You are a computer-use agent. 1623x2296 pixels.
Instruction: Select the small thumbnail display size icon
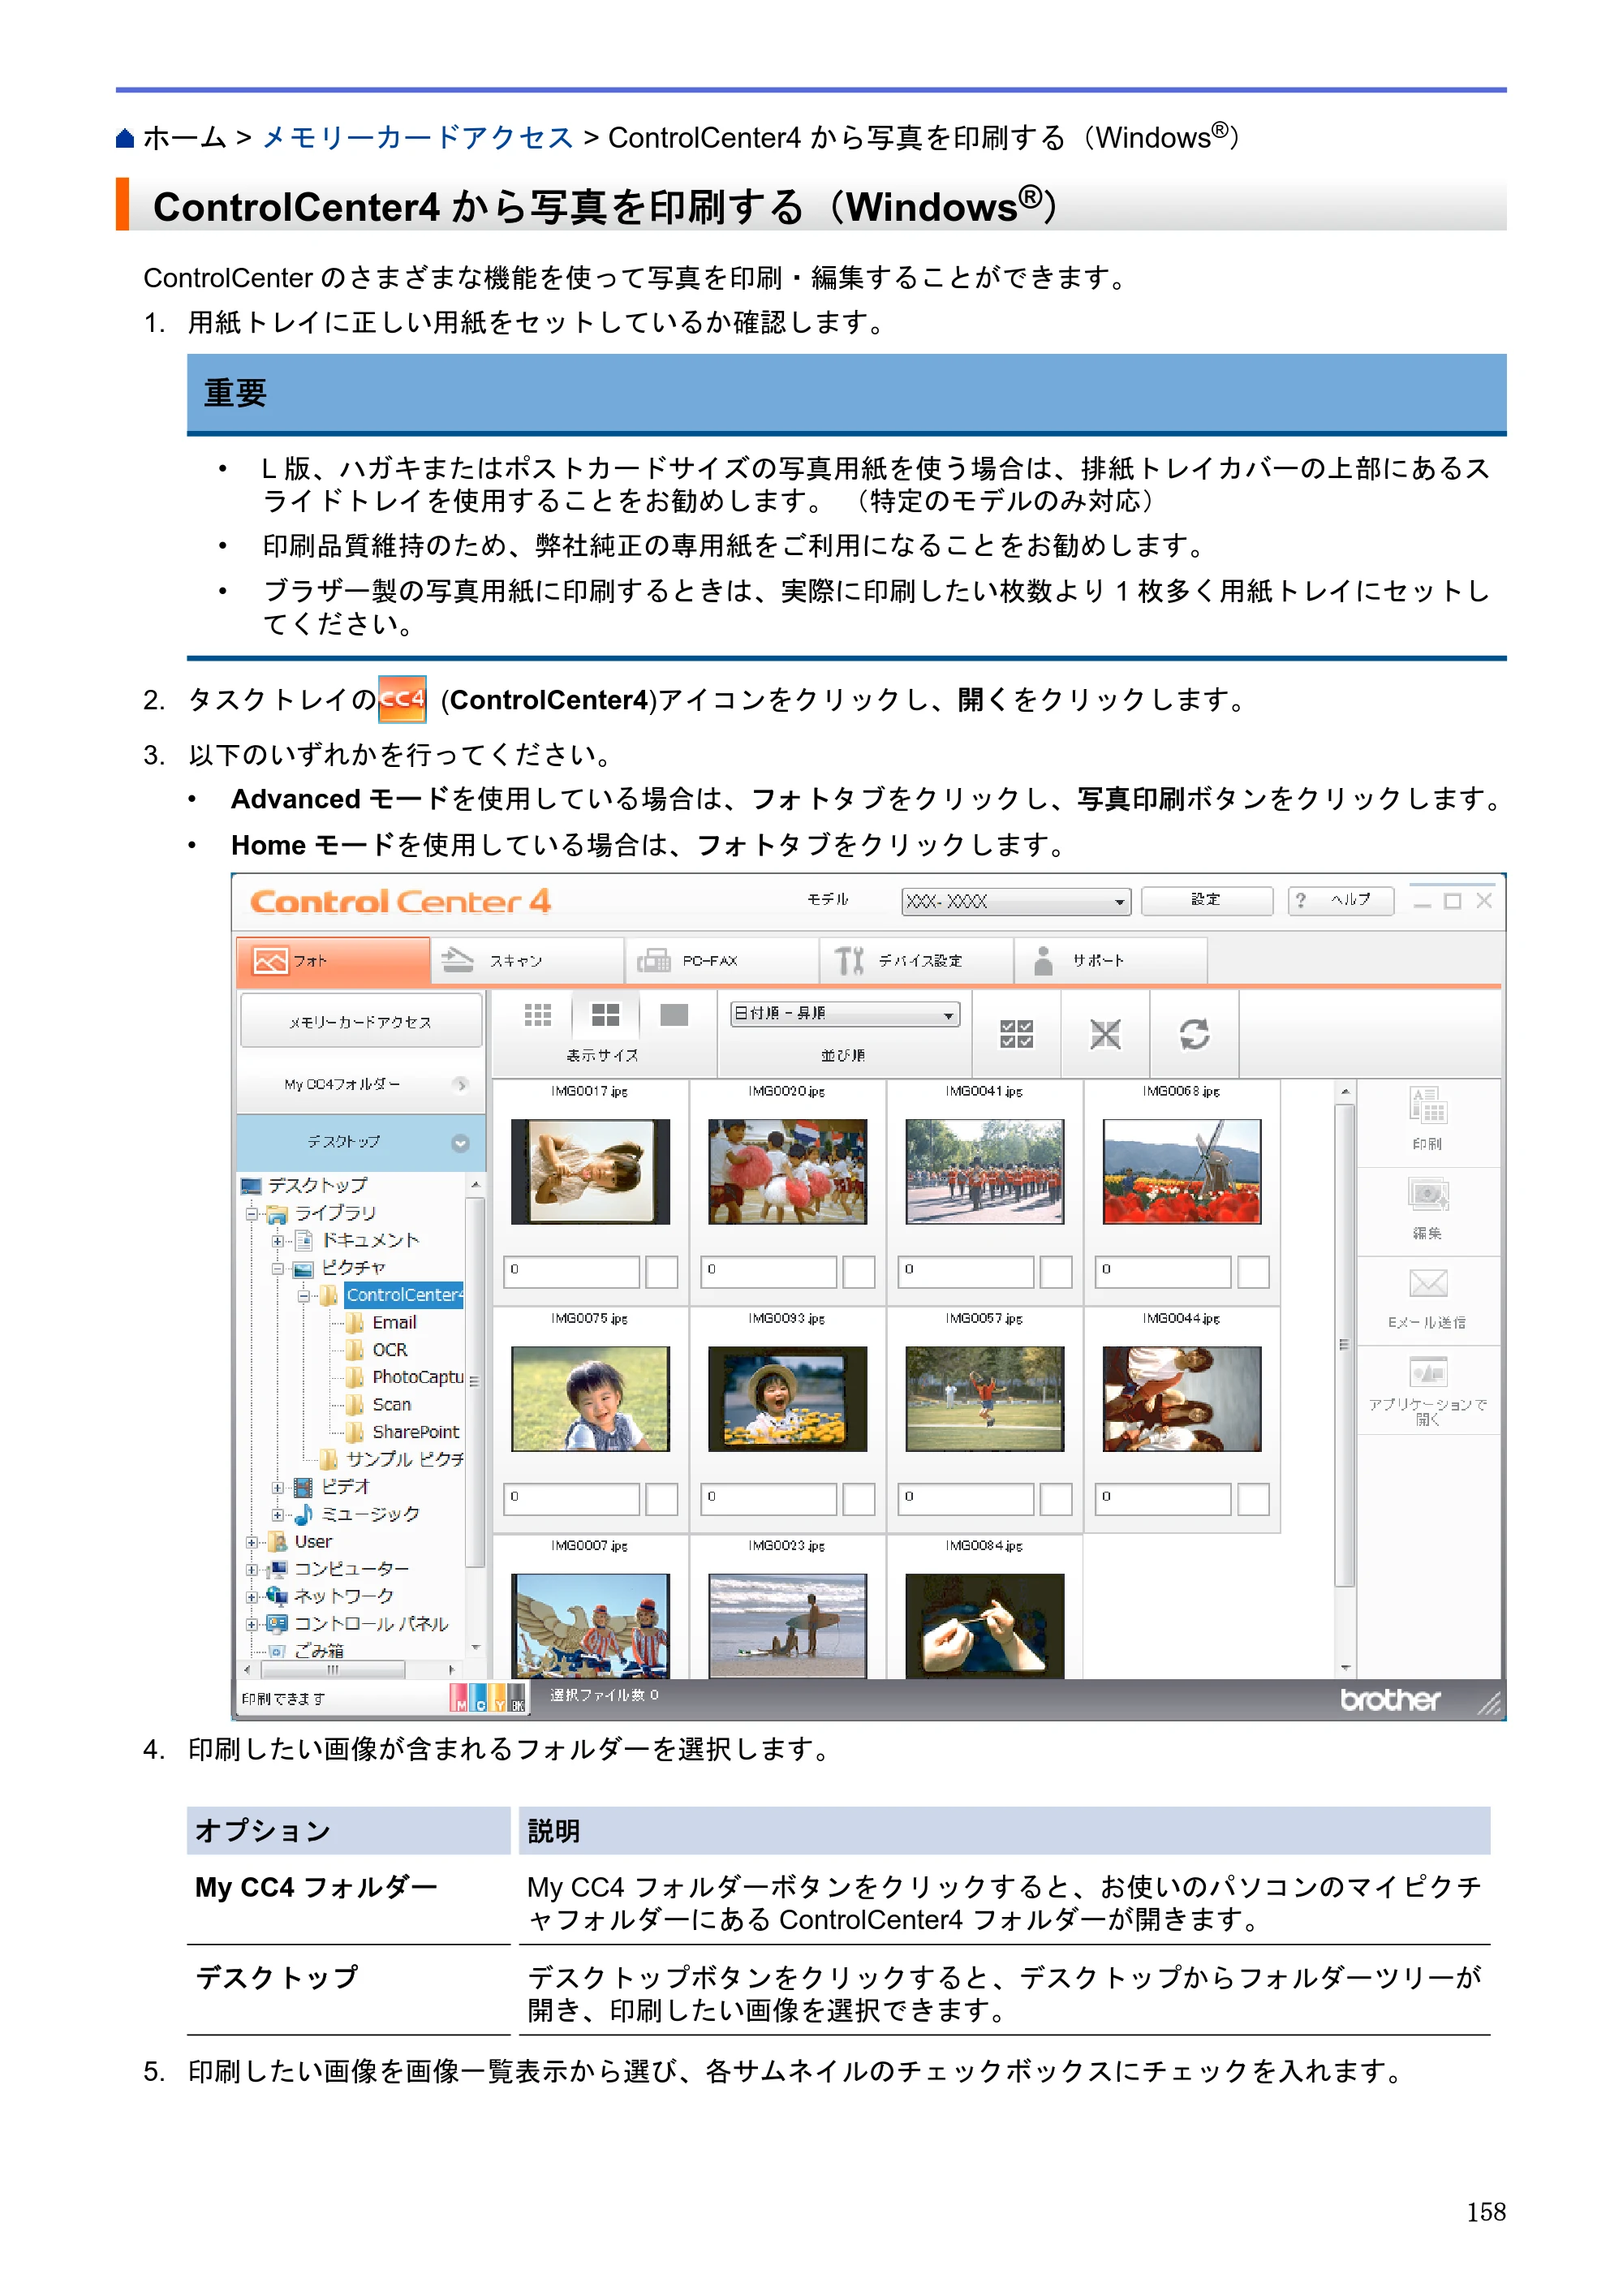pyautogui.click(x=537, y=1016)
